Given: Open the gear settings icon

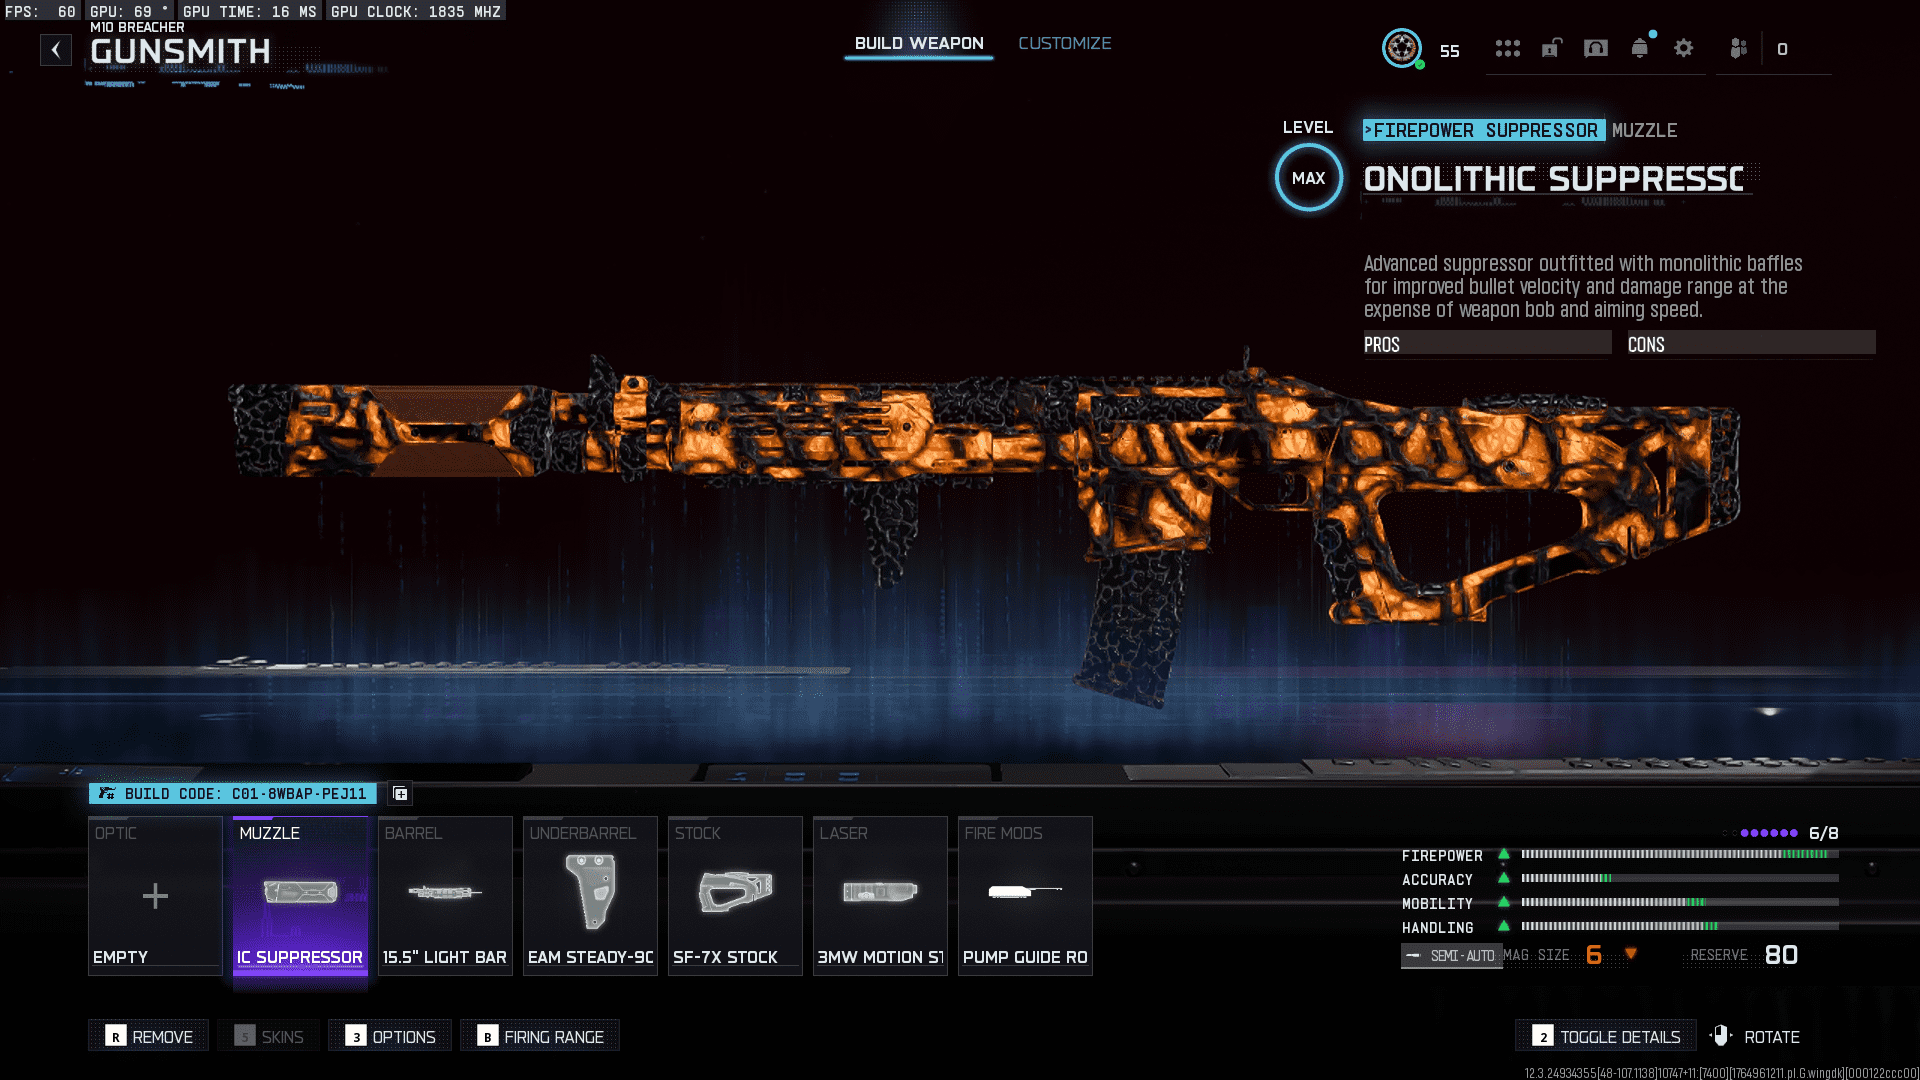Looking at the screenshot, I should tap(1683, 48).
